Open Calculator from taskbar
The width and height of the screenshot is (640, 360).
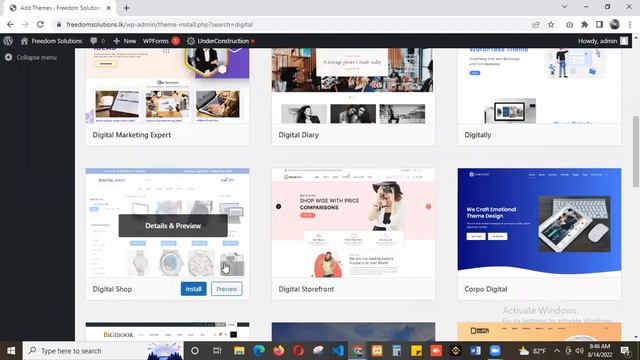397,351
